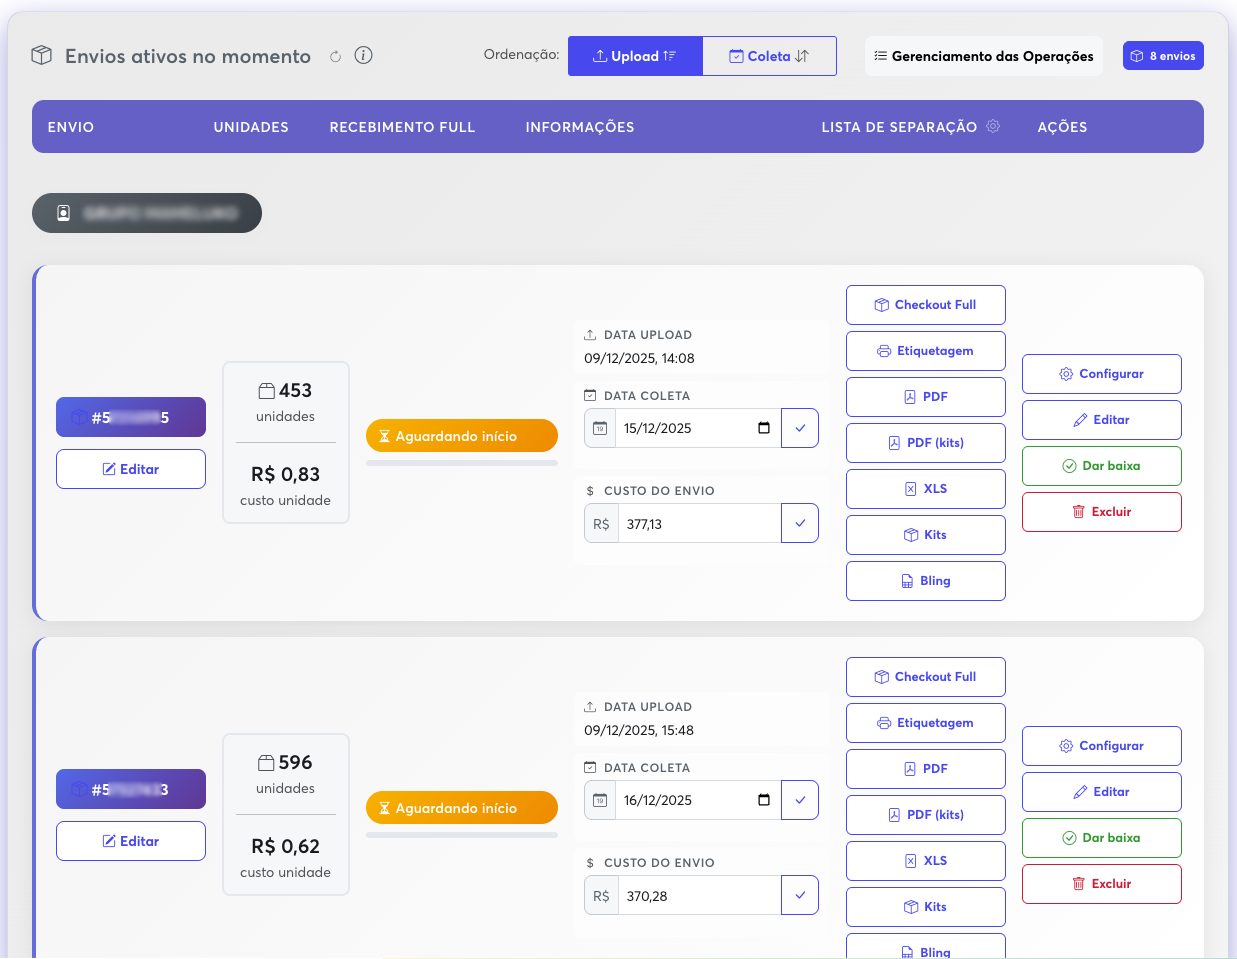Open the info tooltip beside the page title
The width and height of the screenshot is (1237, 959).
click(x=363, y=56)
